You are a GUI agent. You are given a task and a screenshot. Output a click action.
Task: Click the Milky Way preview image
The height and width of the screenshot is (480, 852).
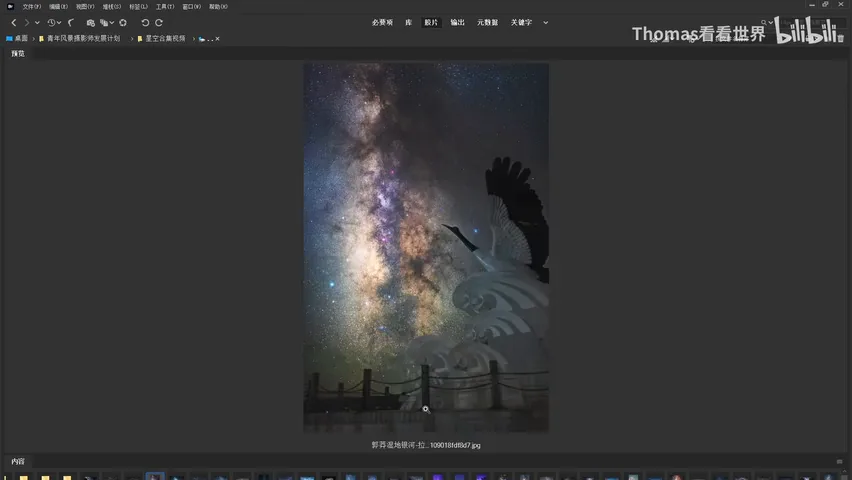tap(426, 247)
